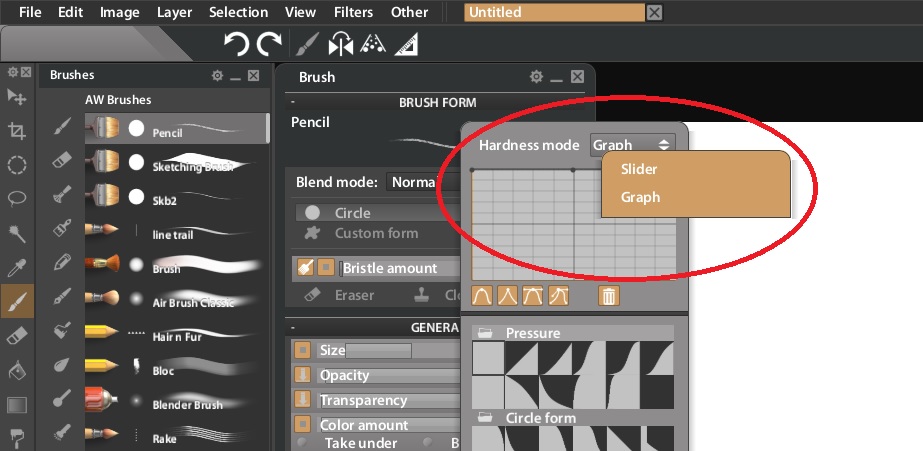The width and height of the screenshot is (923, 451).
Task: Click the perspective grid dots icon
Action: pos(373,44)
